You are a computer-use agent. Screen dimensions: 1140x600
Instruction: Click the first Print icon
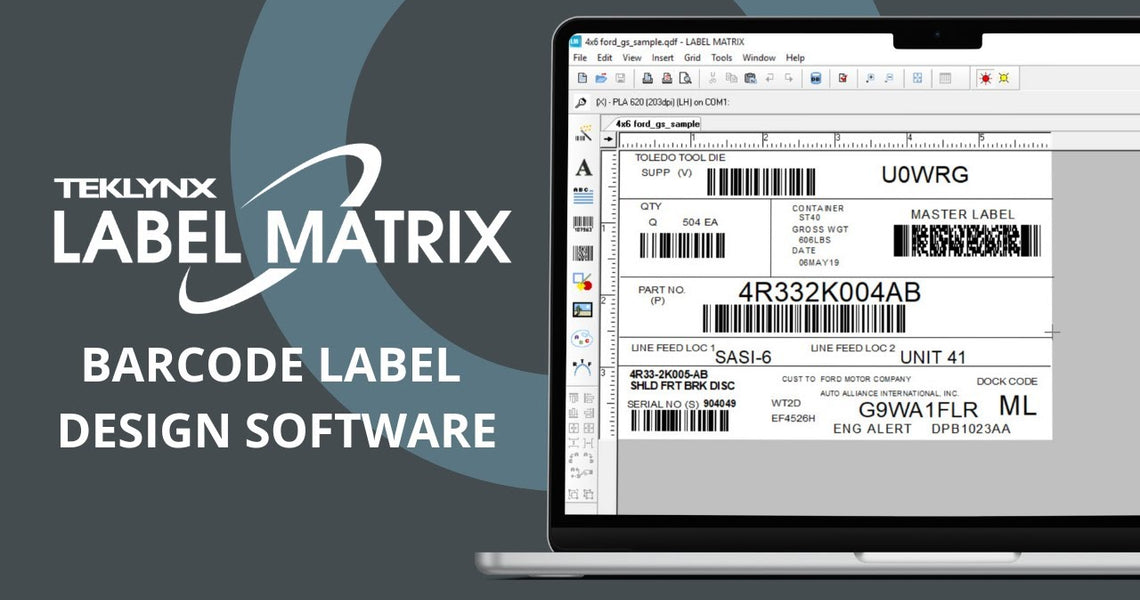647,78
